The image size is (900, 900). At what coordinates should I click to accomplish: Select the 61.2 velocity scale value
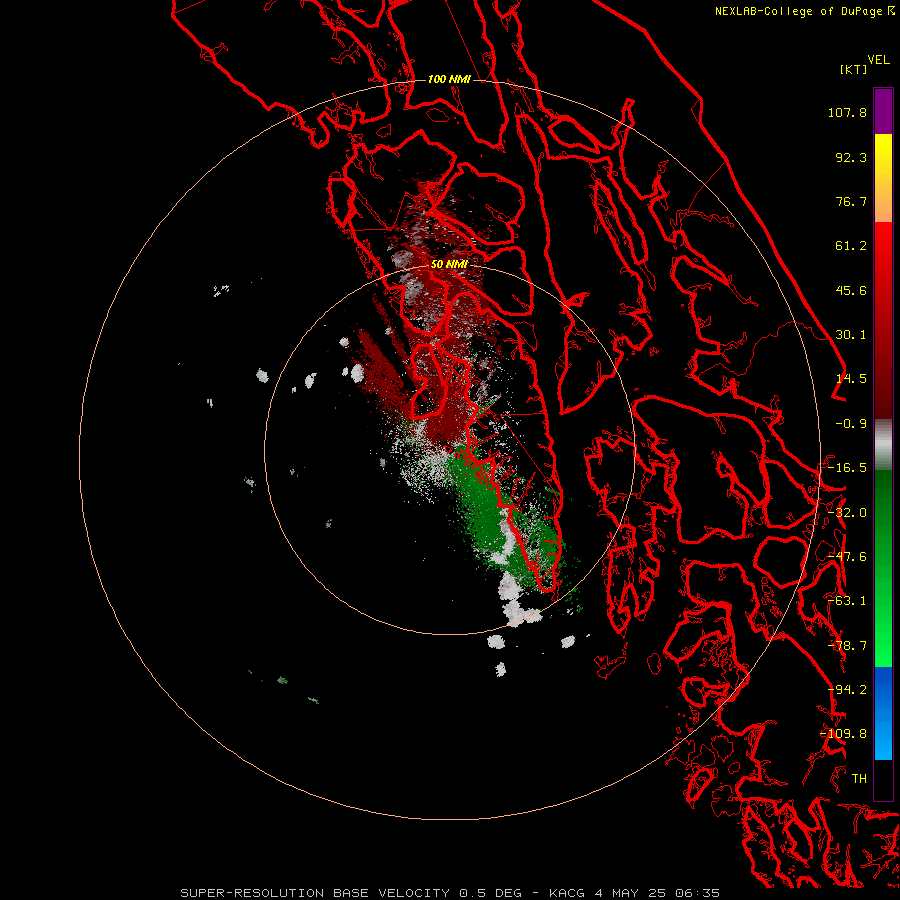tap(851, 246)
